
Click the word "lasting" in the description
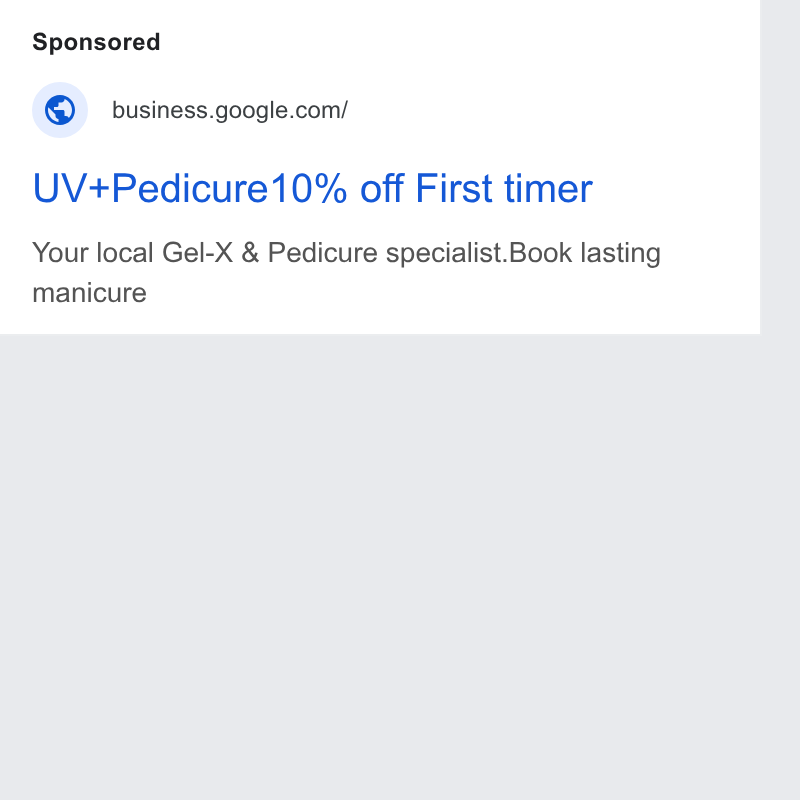coord(620,253)
